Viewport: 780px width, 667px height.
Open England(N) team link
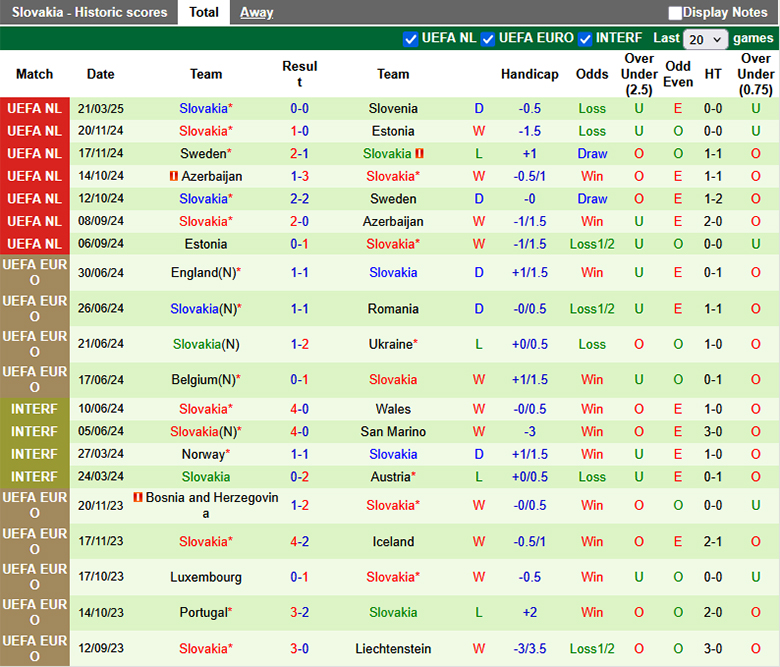pyautogui.click(x=205, y=273)
